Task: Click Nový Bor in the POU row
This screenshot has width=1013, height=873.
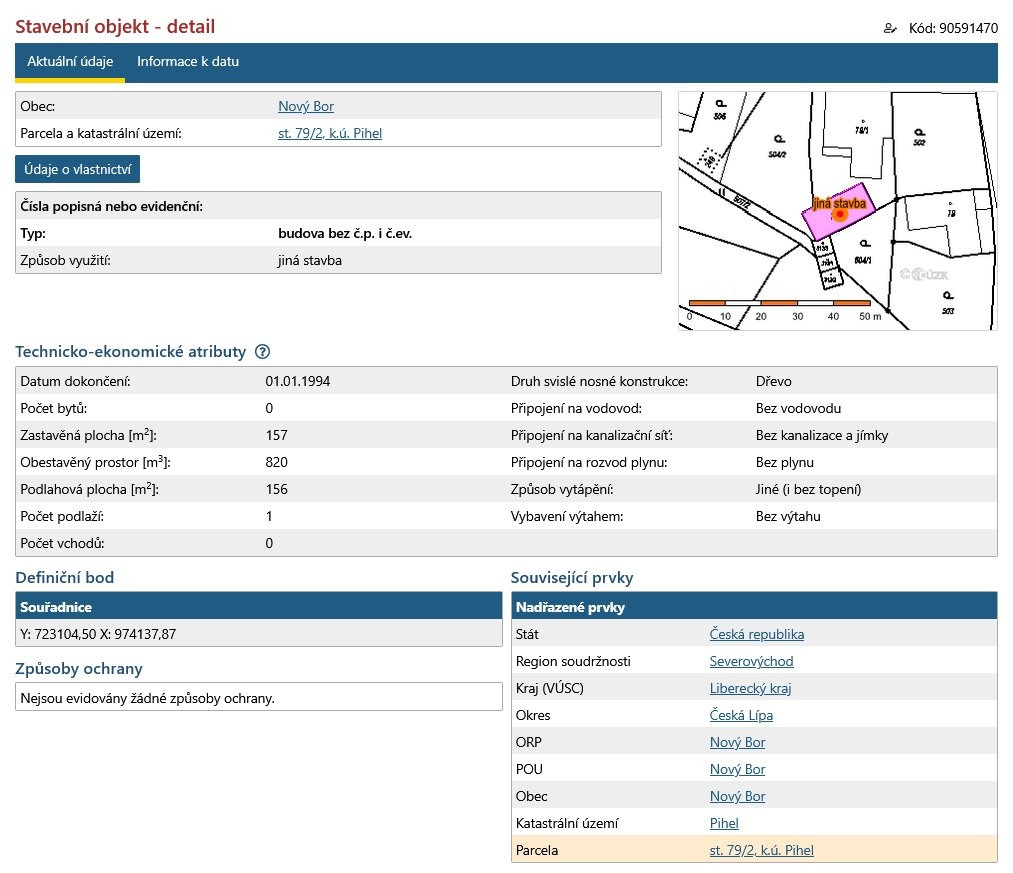Action: click(737, 769)
